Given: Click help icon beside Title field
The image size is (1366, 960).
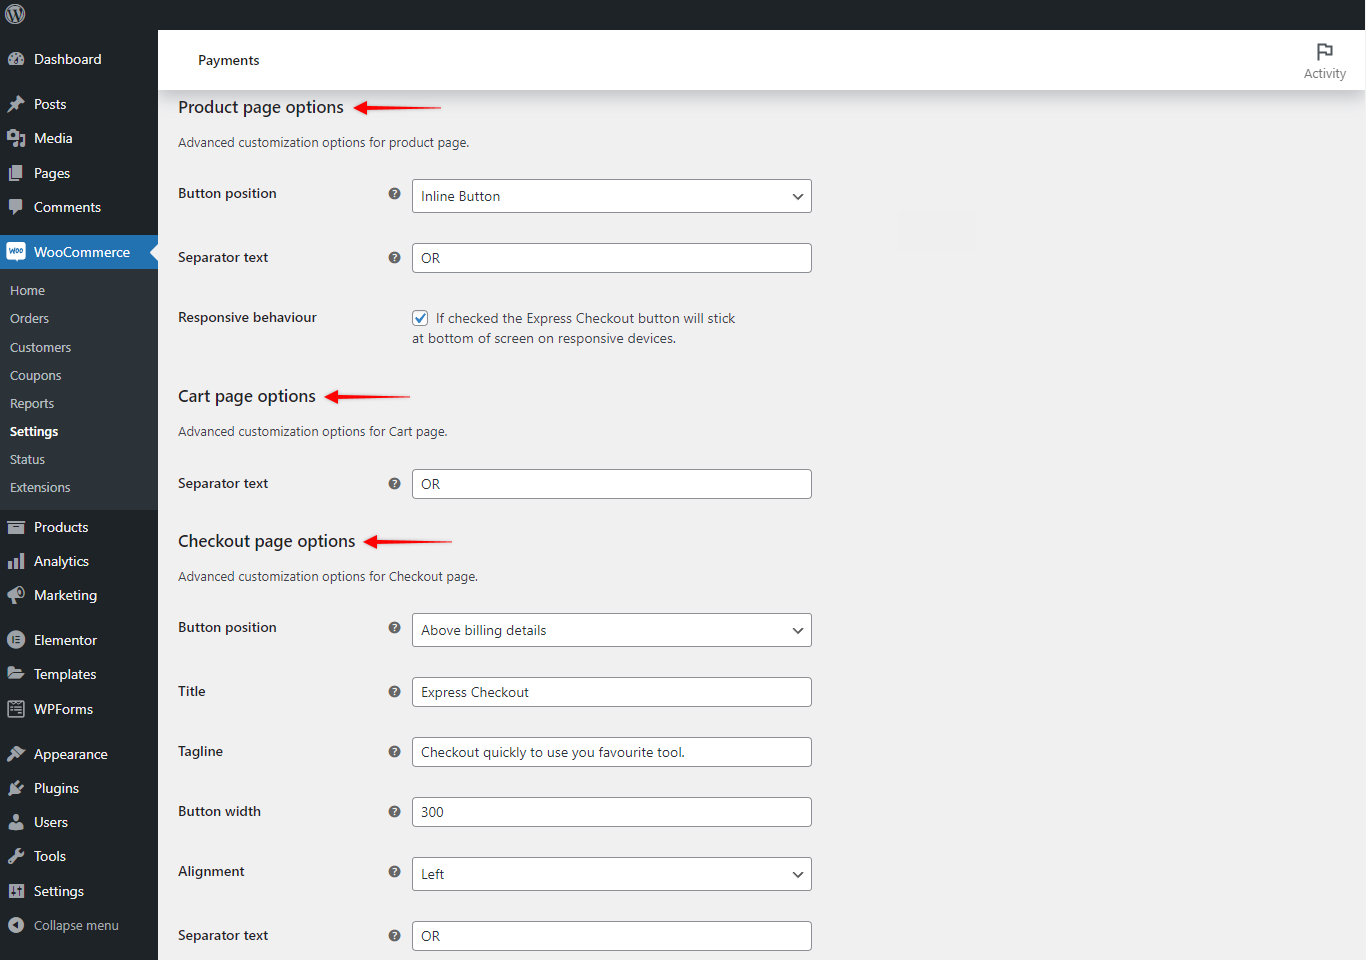Looking at the screenshot, I should 395,692.
